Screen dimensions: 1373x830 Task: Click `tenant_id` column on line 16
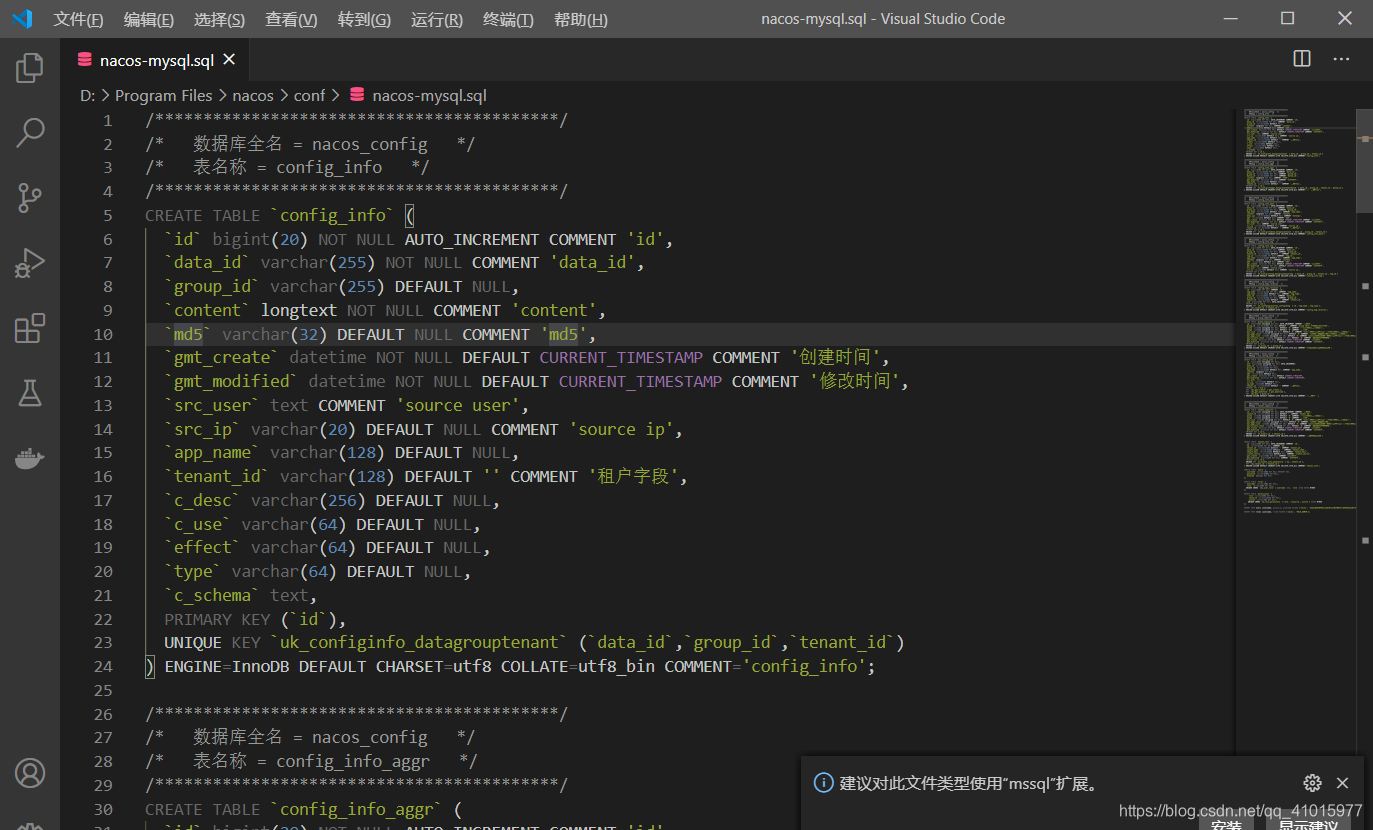tap(217, 476)
